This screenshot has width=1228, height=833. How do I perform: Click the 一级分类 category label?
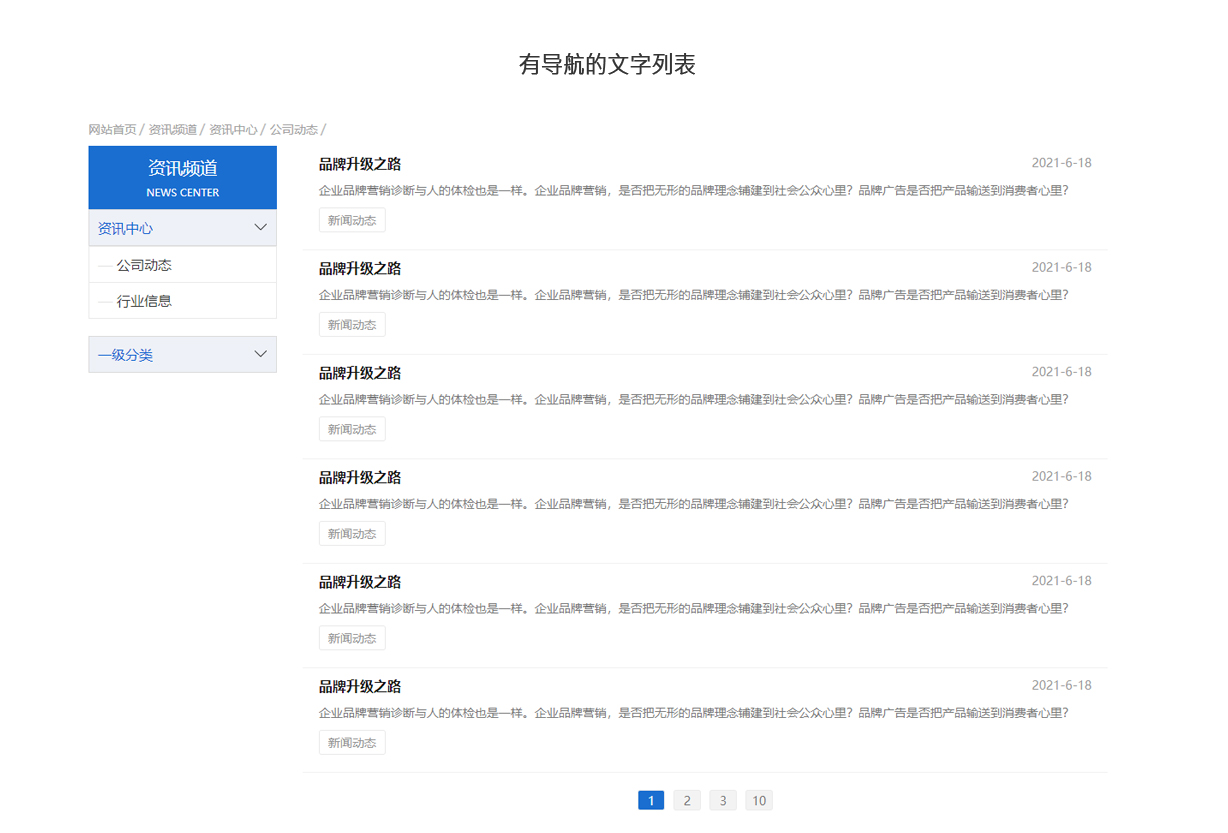pyautogui.click(x=125, y=355)
